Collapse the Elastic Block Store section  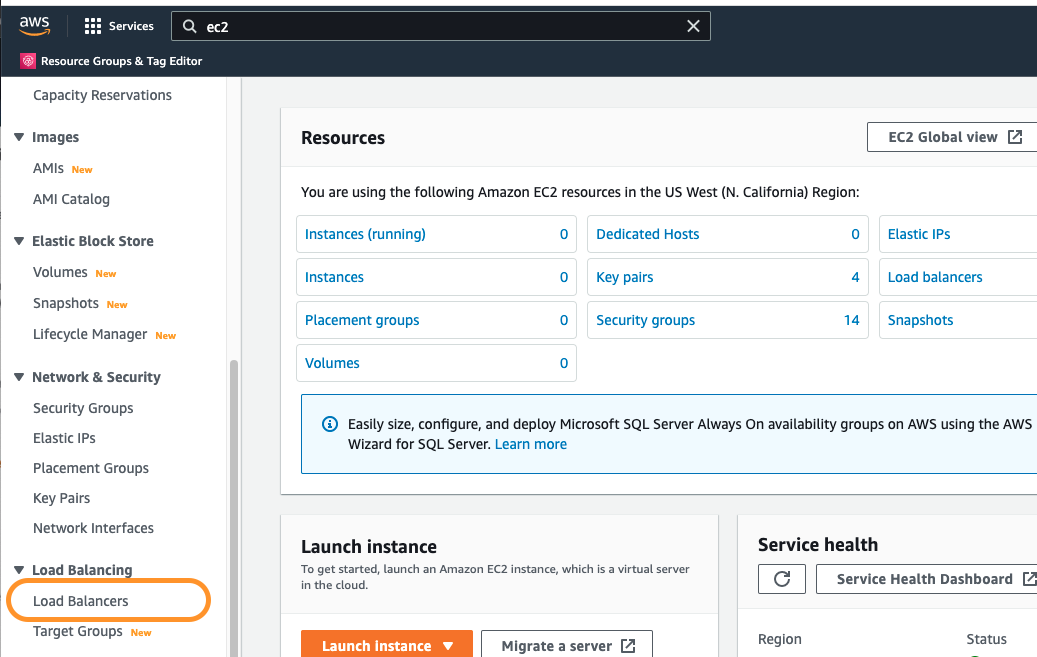click(19, 241)
